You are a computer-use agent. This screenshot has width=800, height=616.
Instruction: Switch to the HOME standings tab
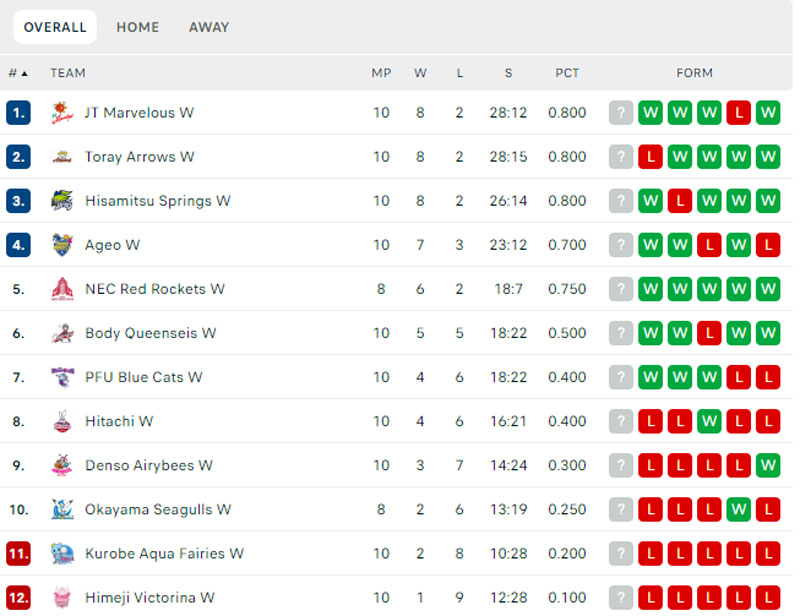138,27
